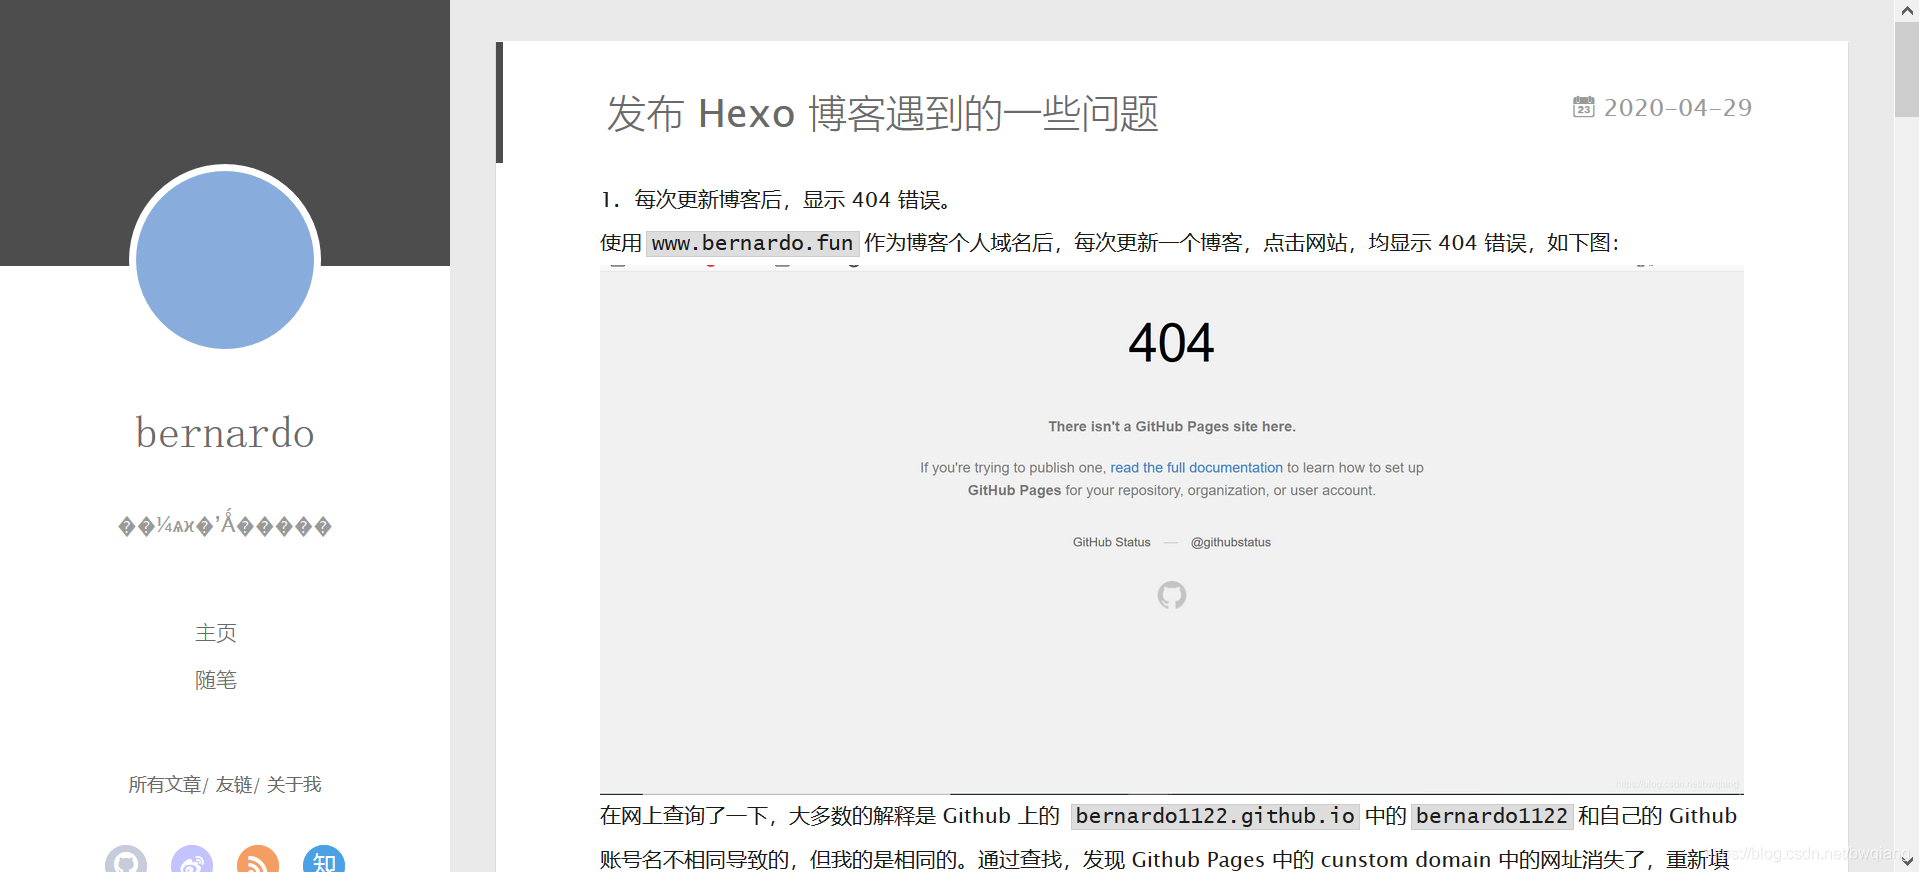Click the heading '1. 每次更新博客后，显示 404 错误。'
1919x872 pixels.
pos(776,200)
